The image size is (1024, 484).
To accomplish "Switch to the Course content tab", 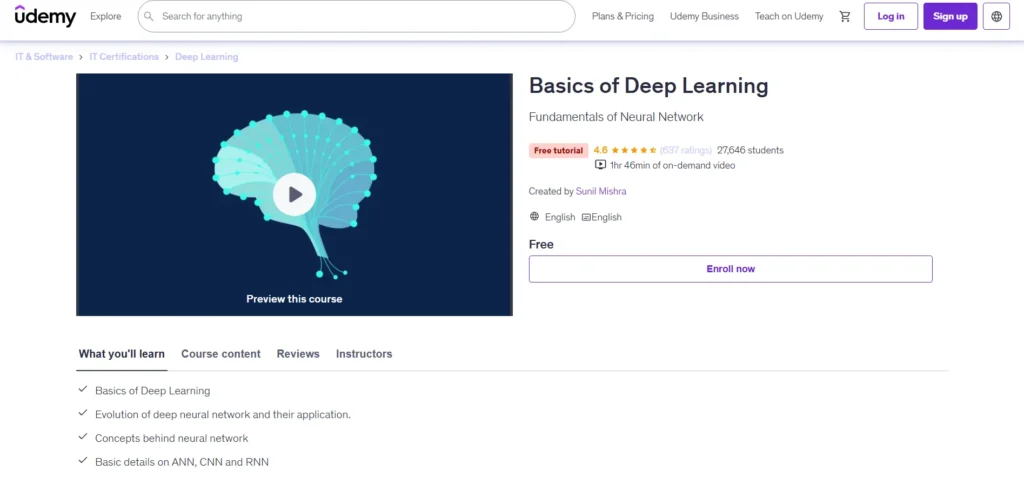I will [x=220, y=354].
